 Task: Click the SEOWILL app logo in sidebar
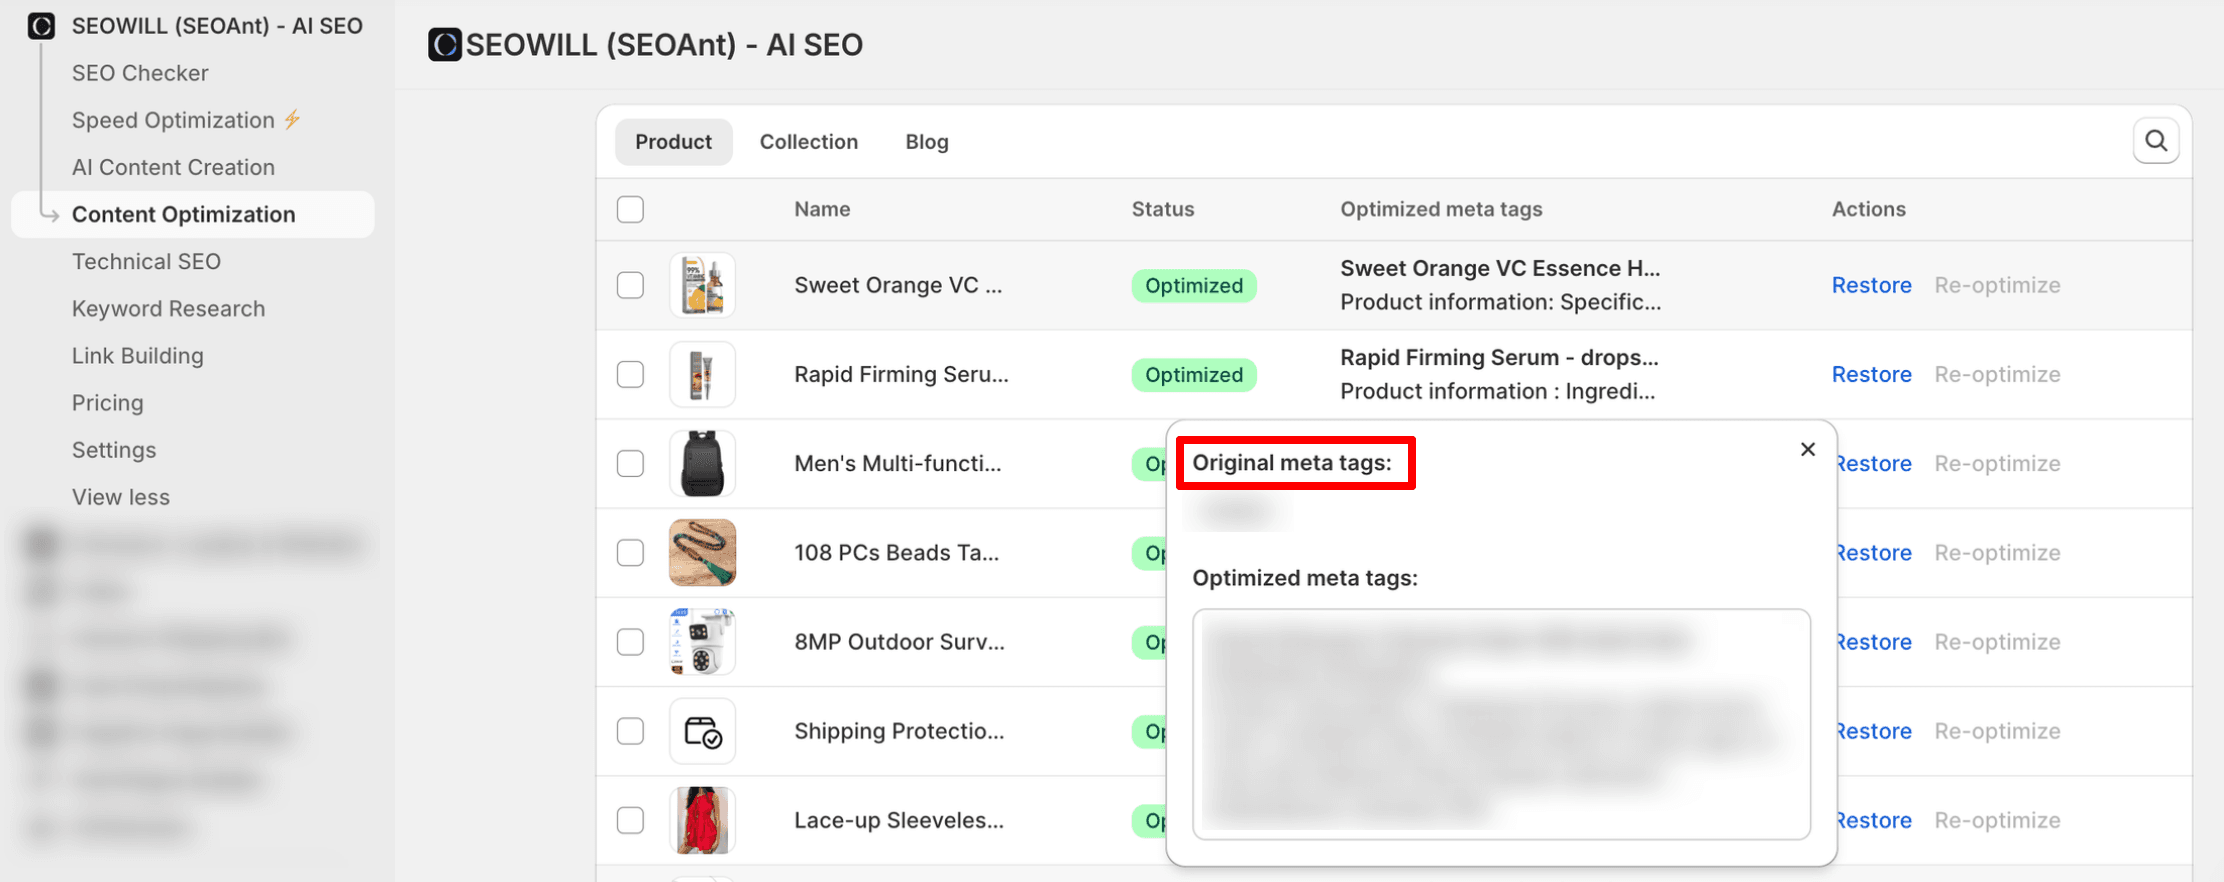(x=41, y=26)
